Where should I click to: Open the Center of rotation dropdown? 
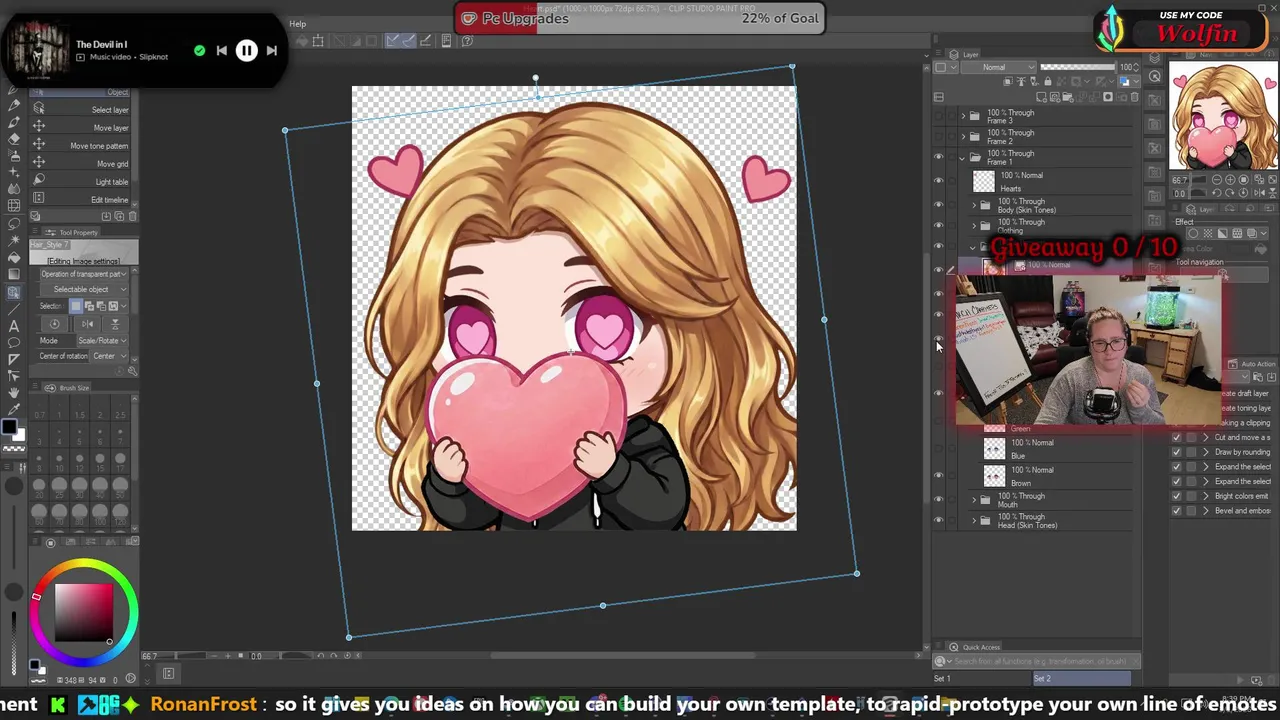(x=108, y=357)
